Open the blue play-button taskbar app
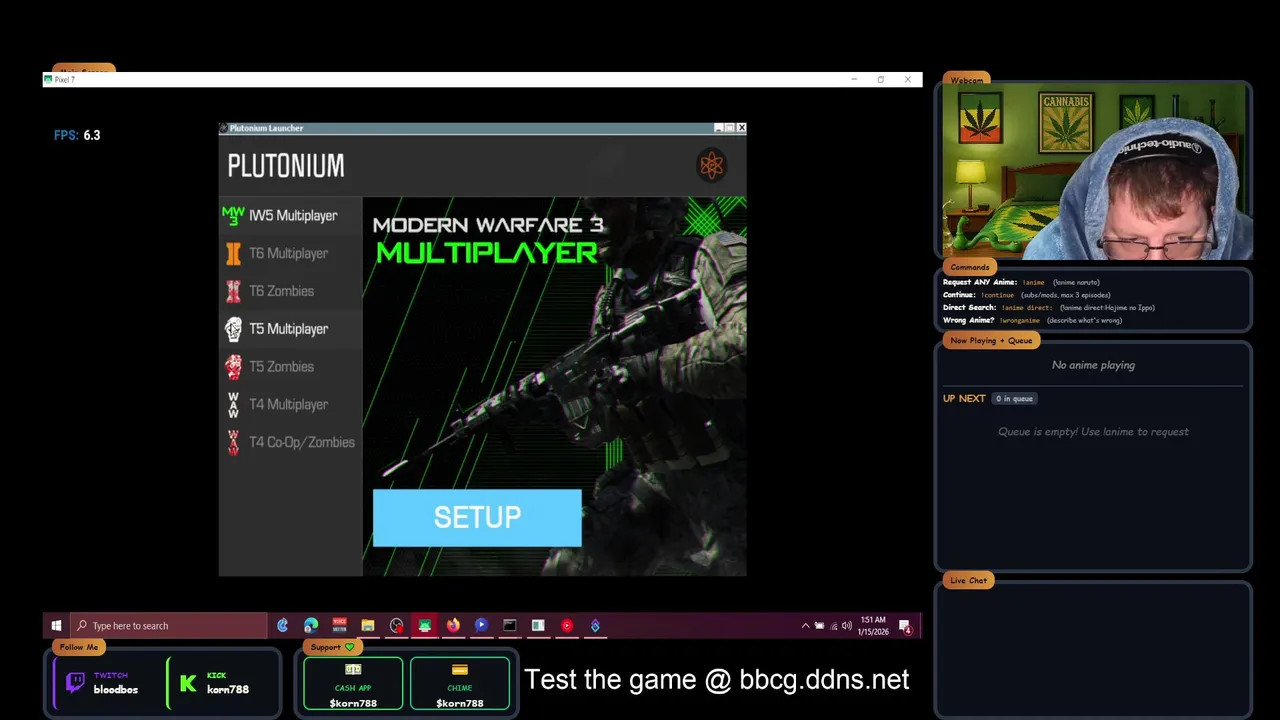Screen dimensions: 1280x720 [x=481, y=626]
